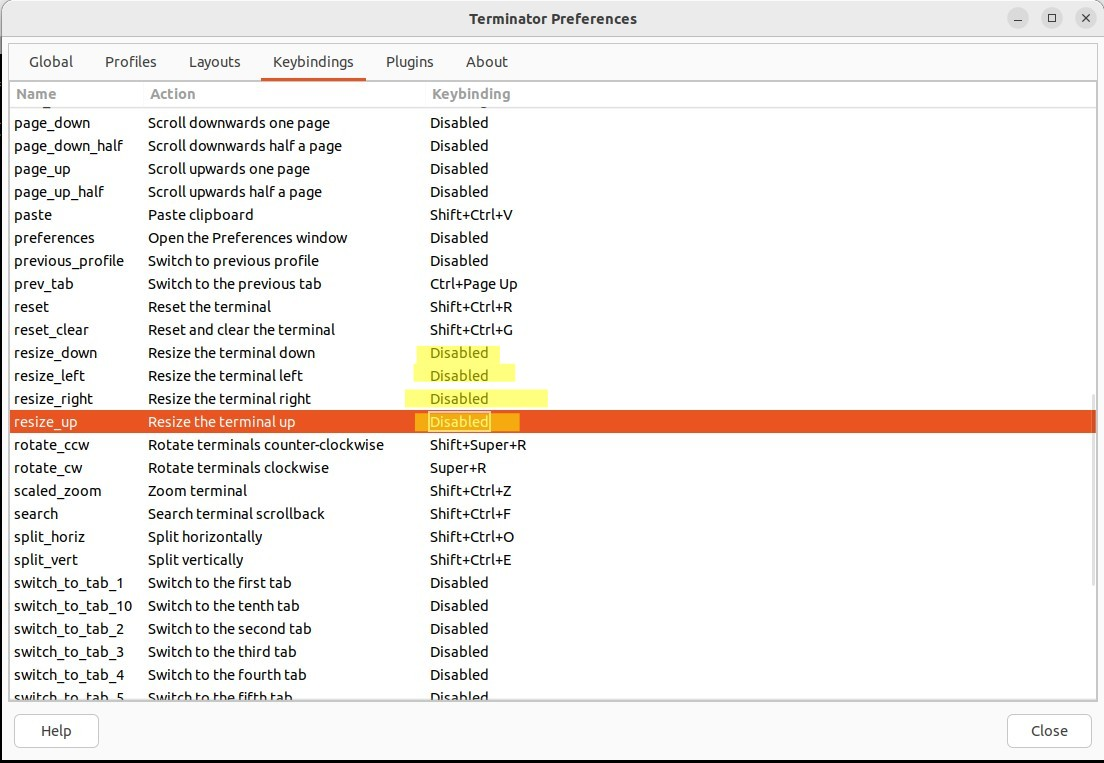
Task: Click the Disabled keybinding for preferences
Action: pyautogui.click(x=459, y=237)
